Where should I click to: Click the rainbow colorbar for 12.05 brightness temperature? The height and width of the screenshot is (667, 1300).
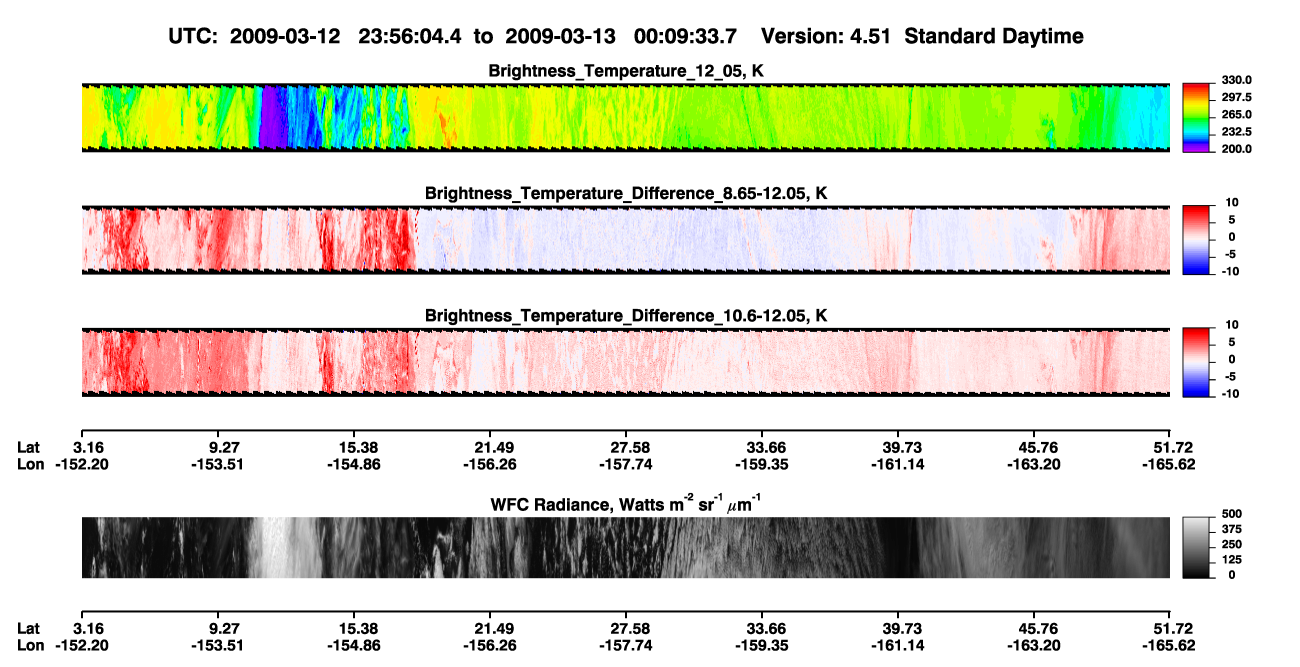1197,117
